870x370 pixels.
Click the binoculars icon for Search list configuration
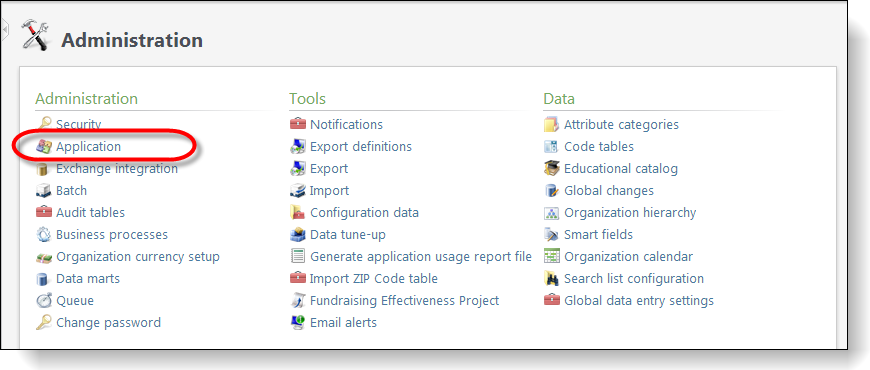pyautogui.click(x=551, y=278)
